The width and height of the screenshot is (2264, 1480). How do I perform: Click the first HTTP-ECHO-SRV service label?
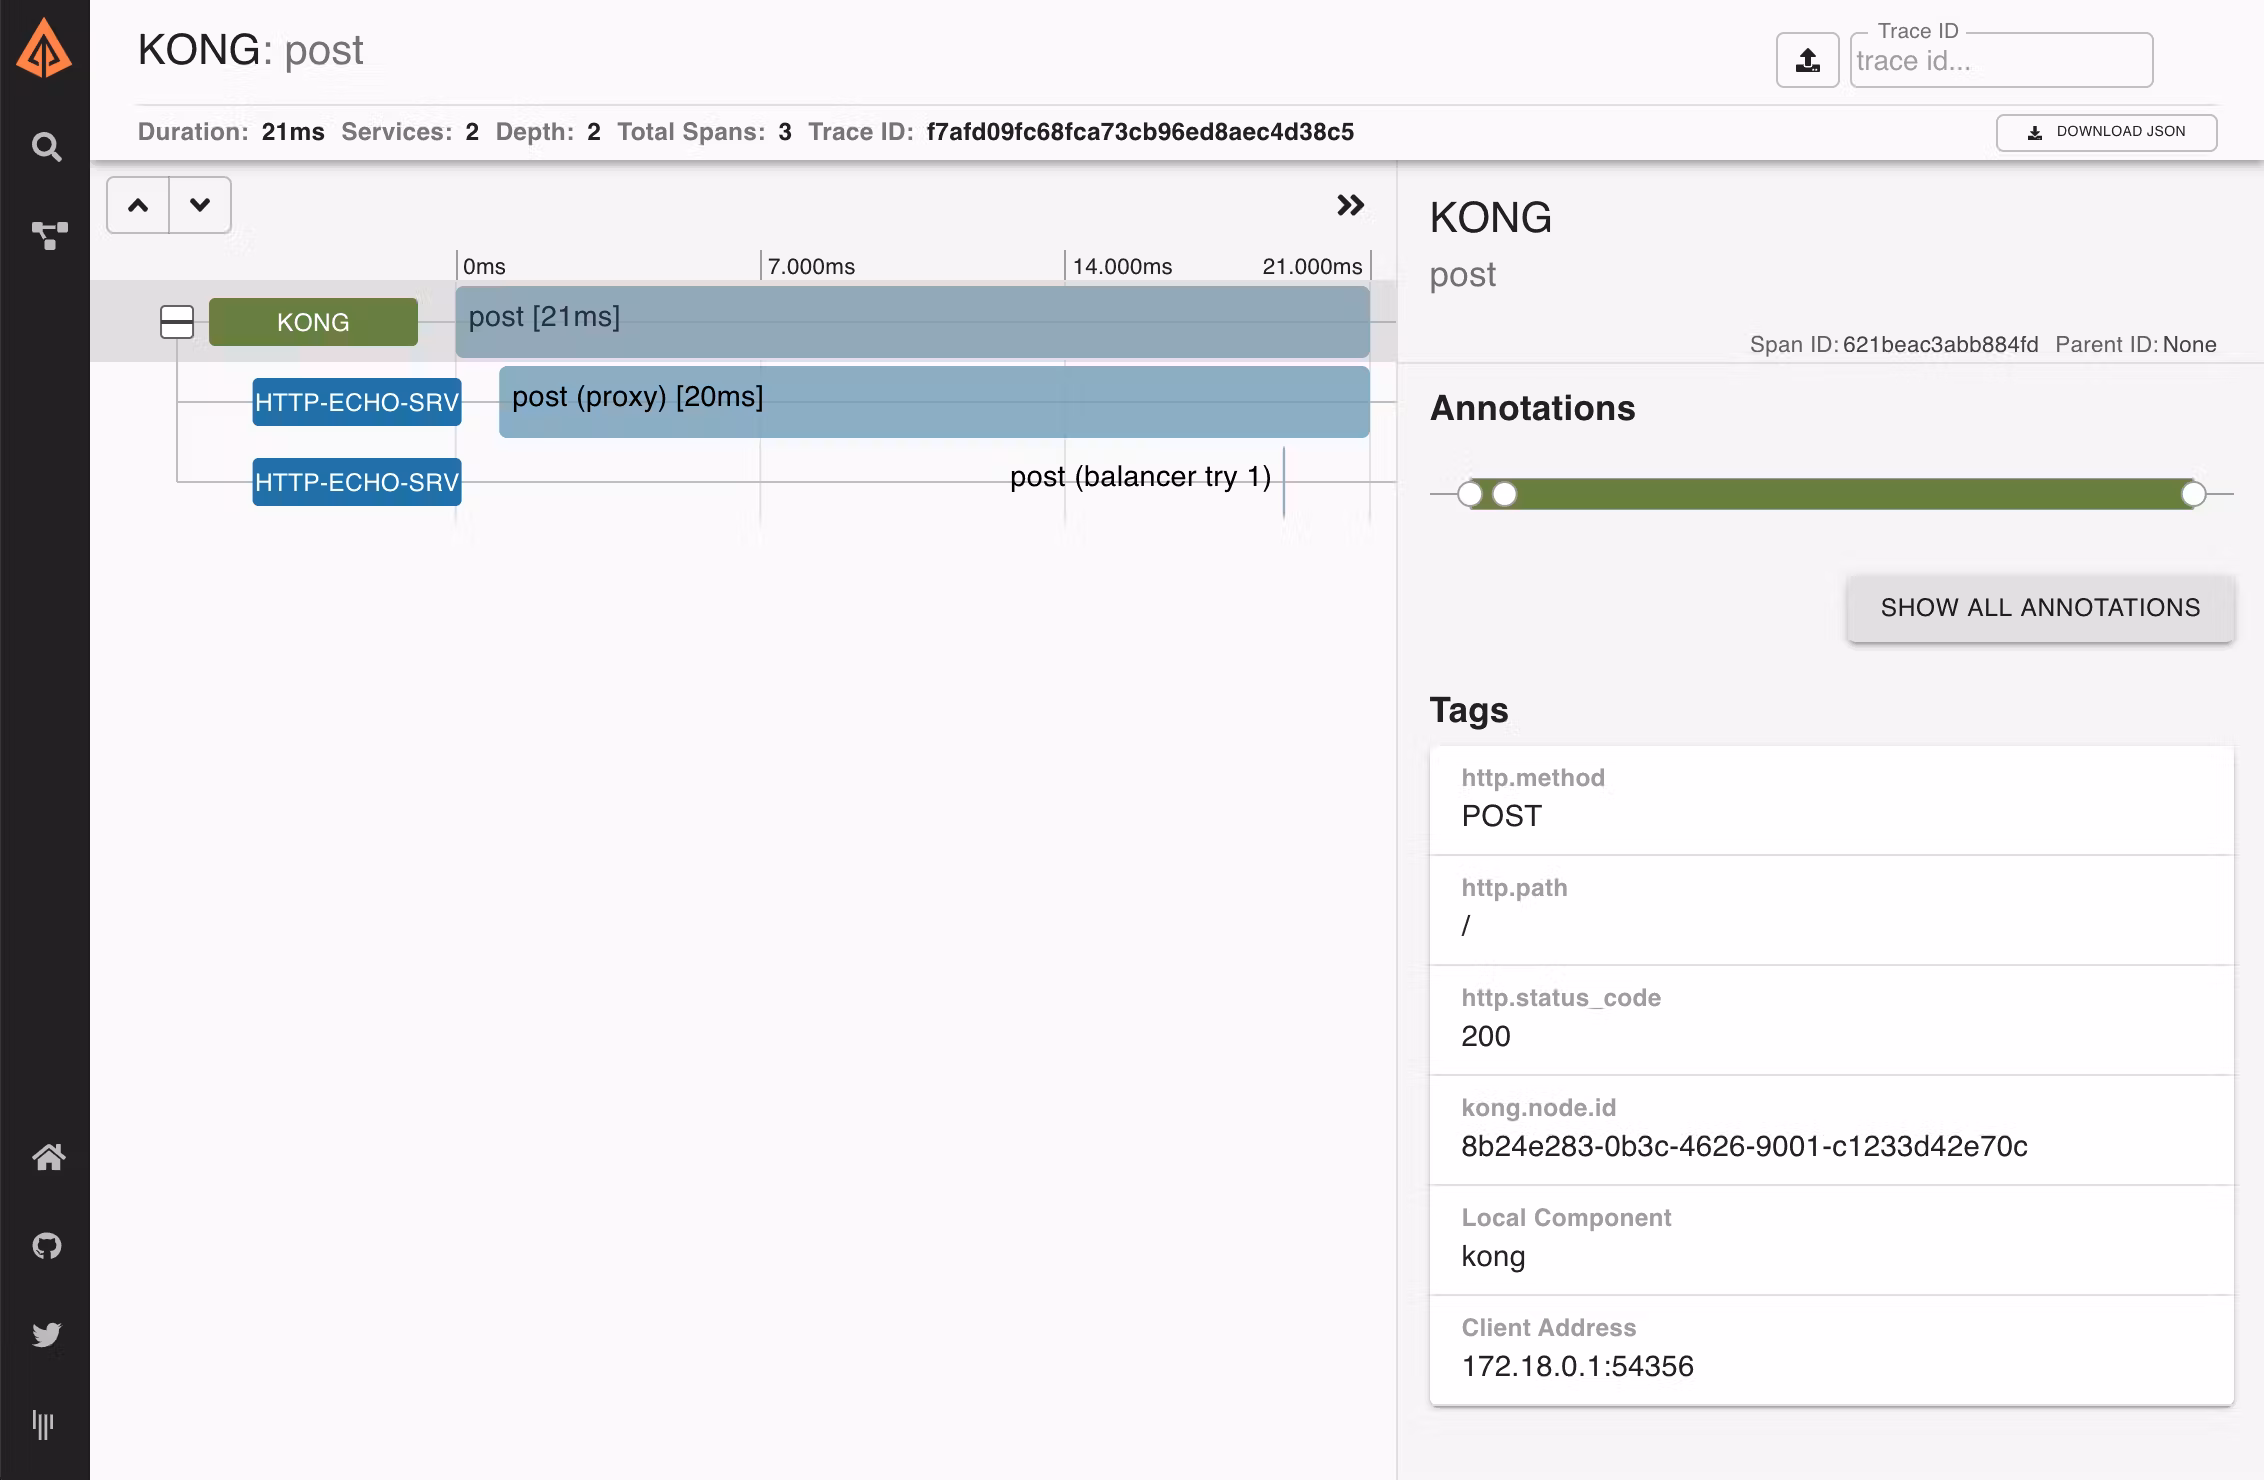click(356, 402)
